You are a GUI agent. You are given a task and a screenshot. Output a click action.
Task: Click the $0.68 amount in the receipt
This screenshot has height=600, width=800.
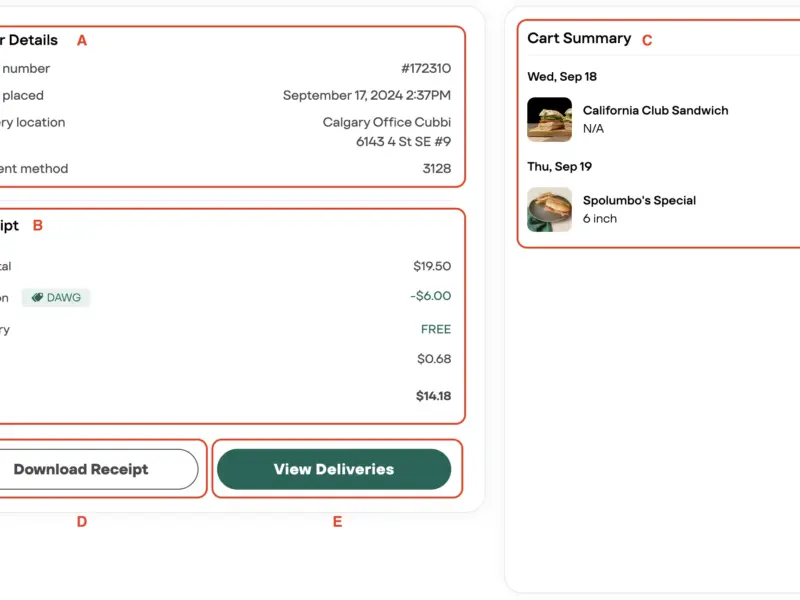pos(434,359)
